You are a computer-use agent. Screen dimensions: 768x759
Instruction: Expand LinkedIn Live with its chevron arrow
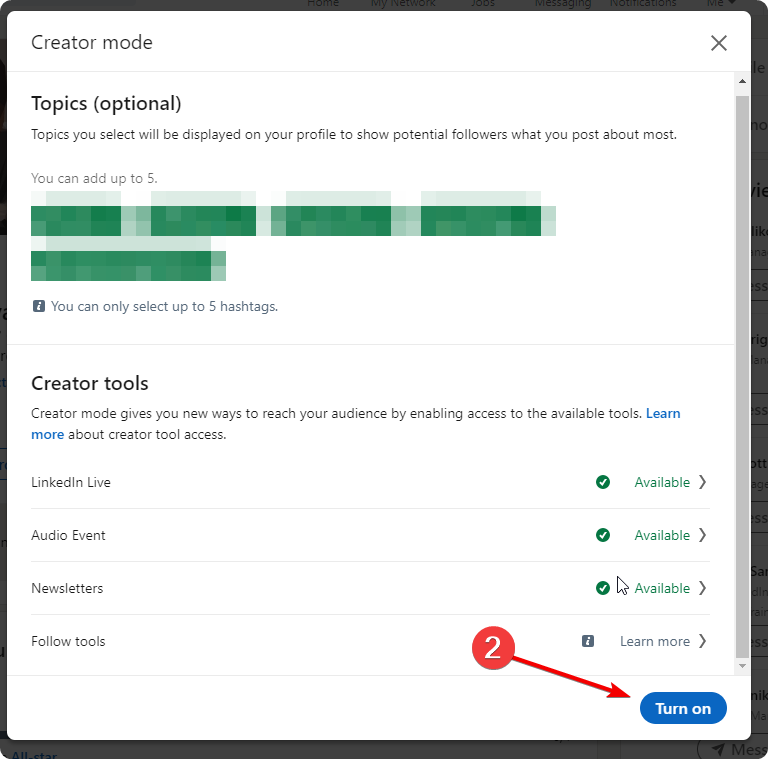702,482
